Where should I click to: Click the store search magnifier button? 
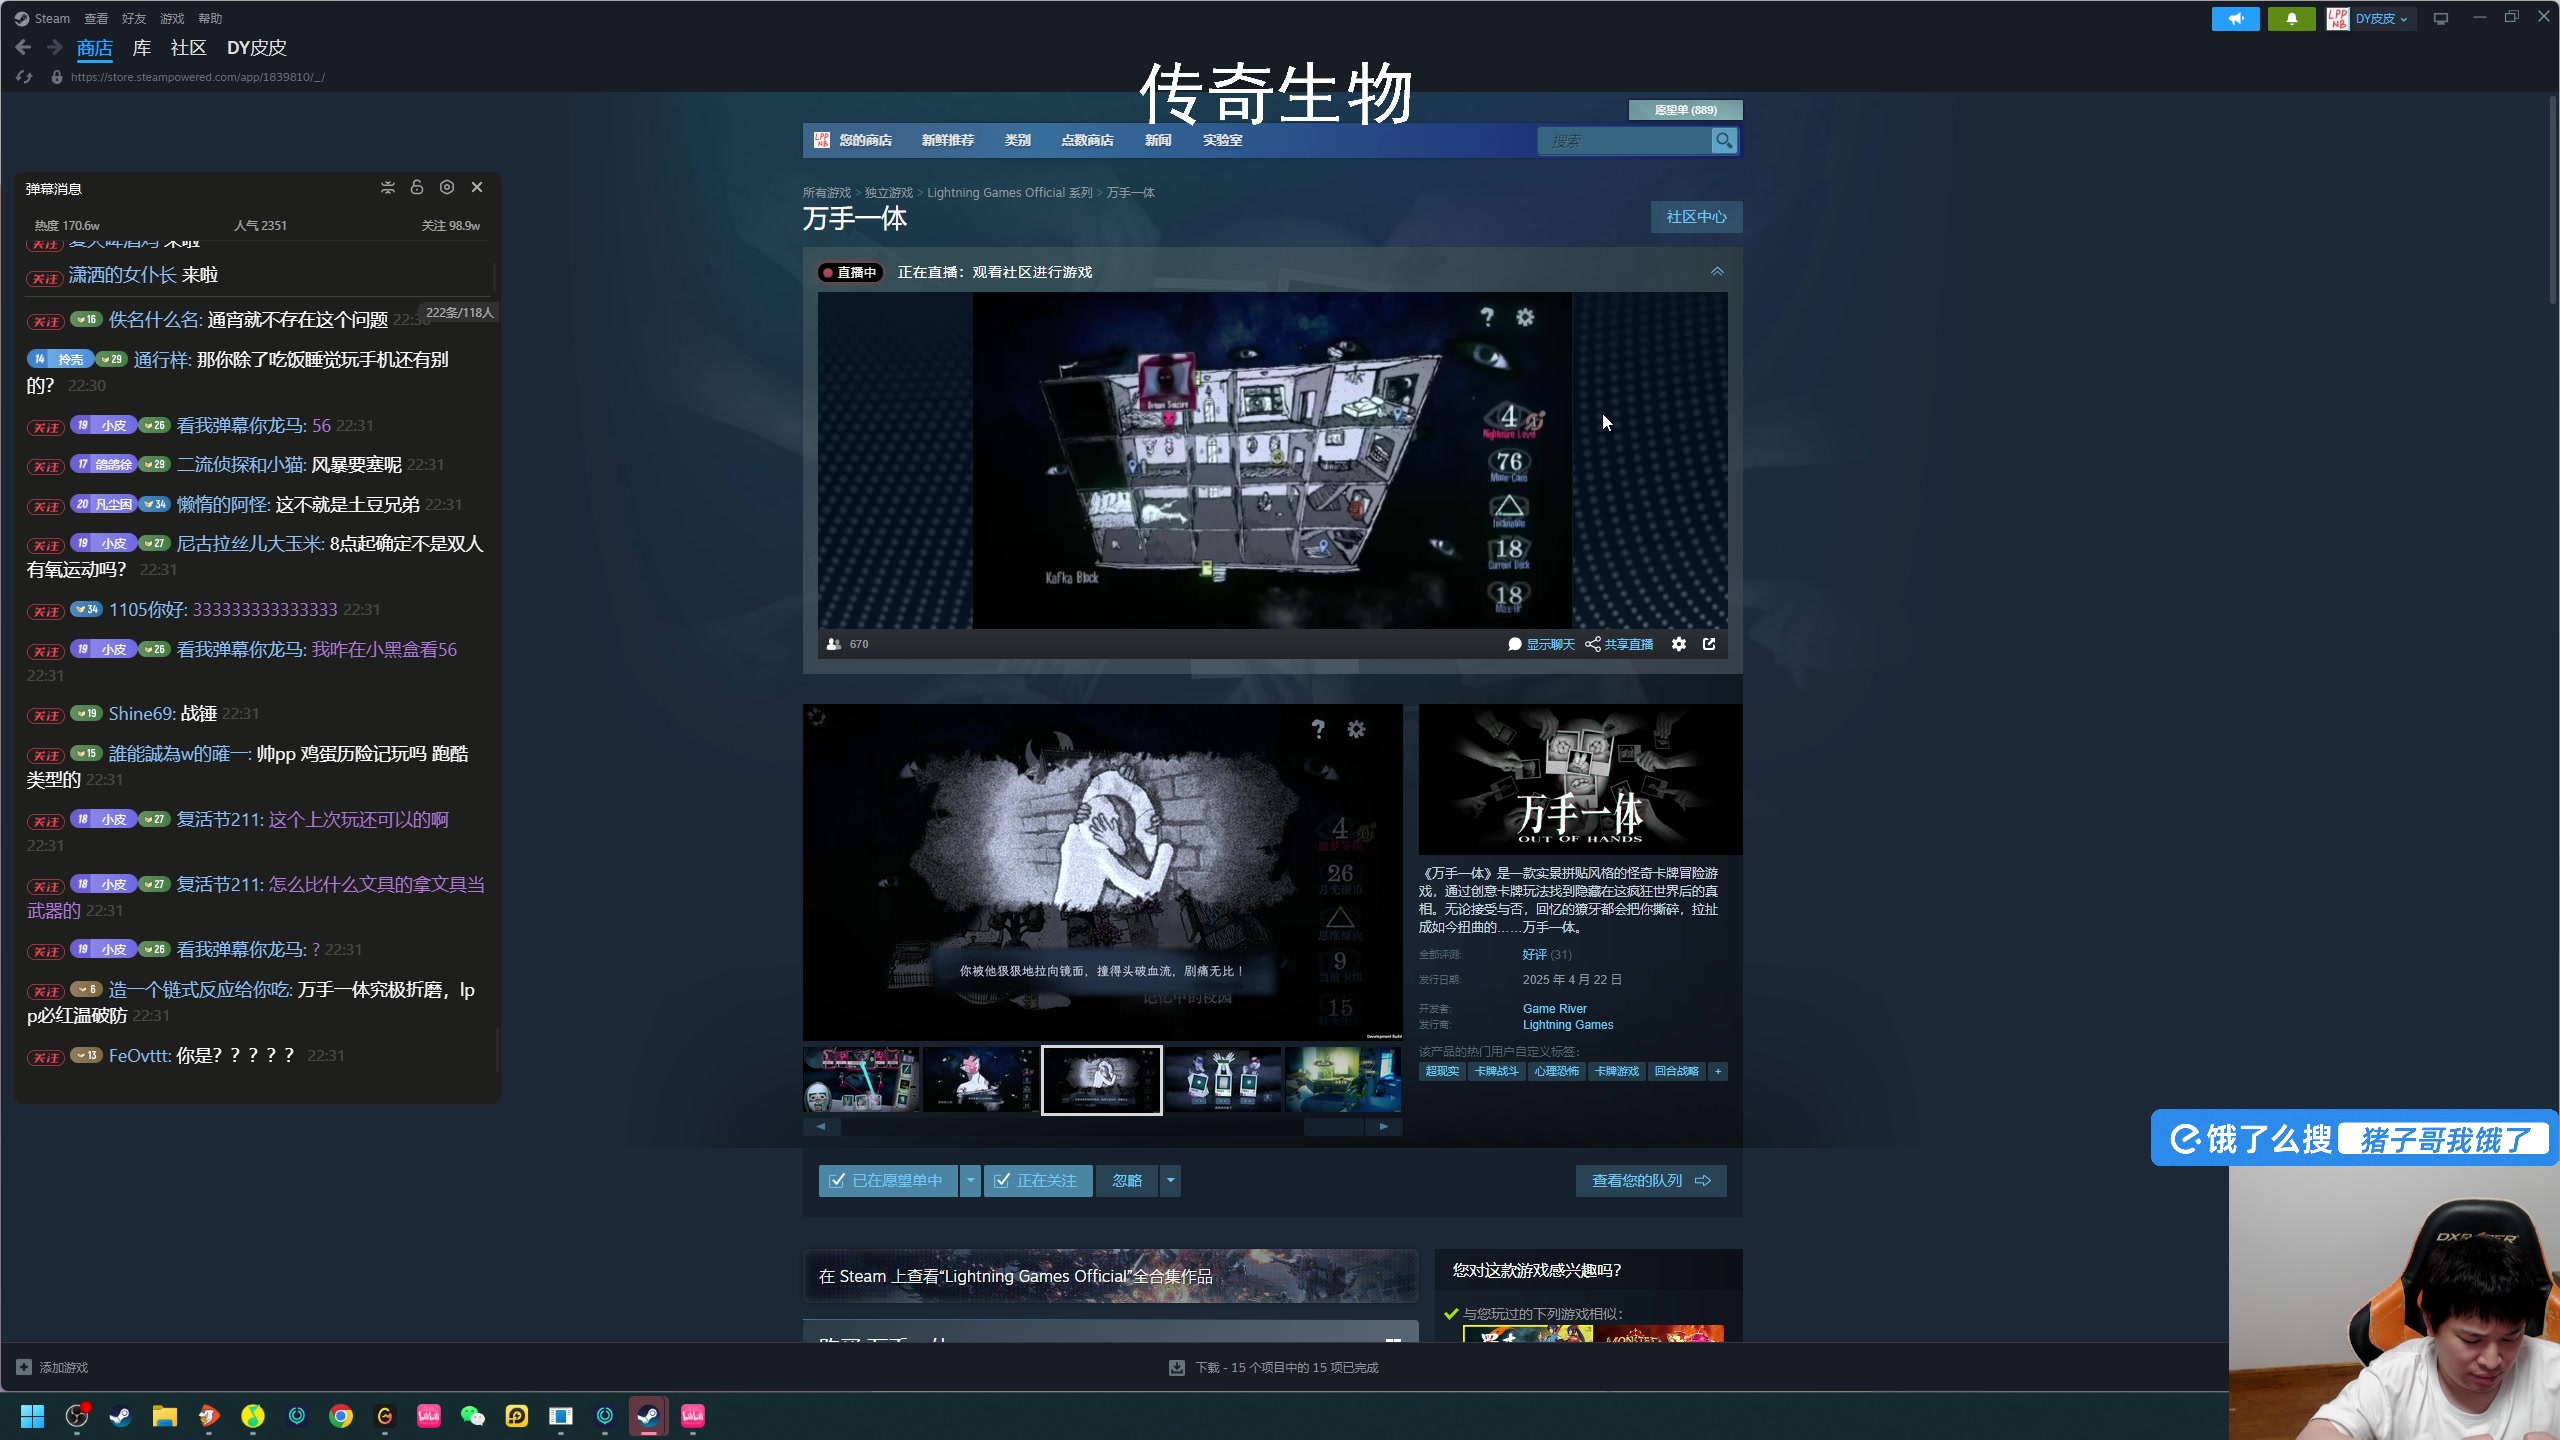(1724, 141)
